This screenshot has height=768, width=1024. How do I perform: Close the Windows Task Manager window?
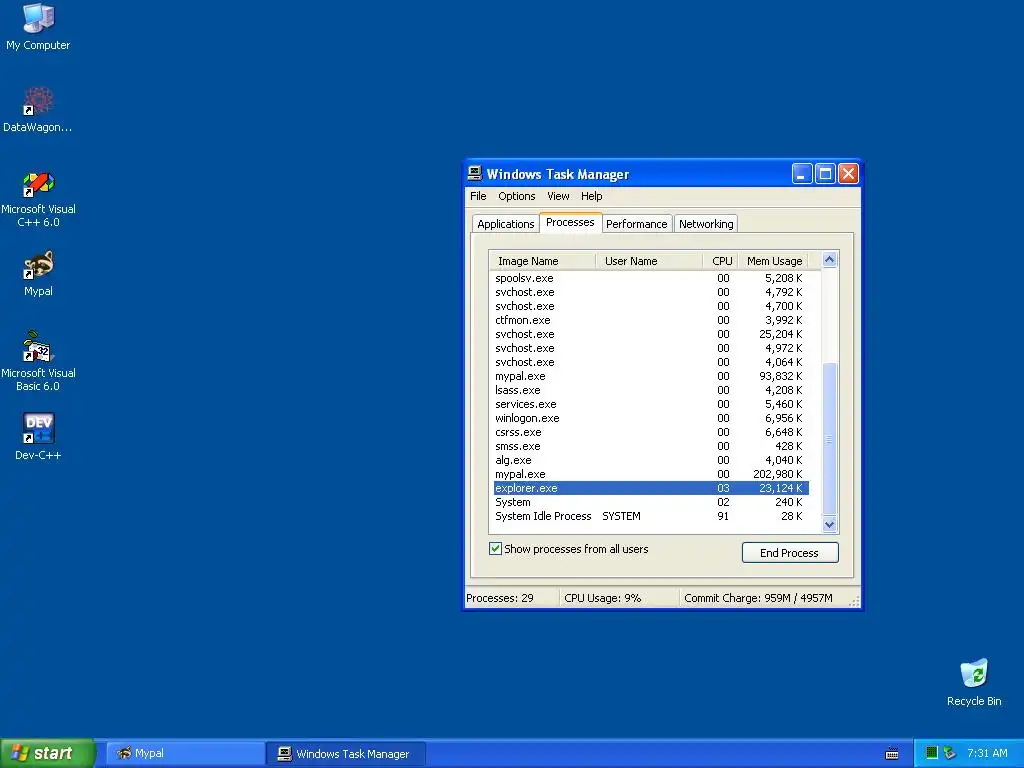(x=848, y=174)
